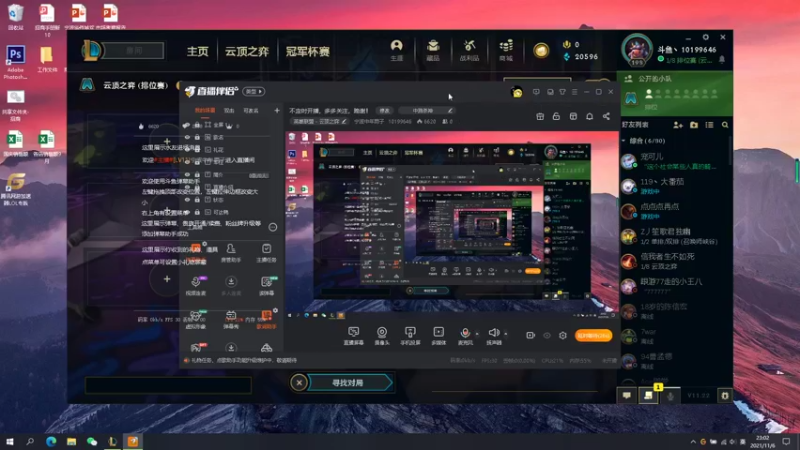Switch to 云顶之弈 tab in LoL client

(x=246, y=52)
